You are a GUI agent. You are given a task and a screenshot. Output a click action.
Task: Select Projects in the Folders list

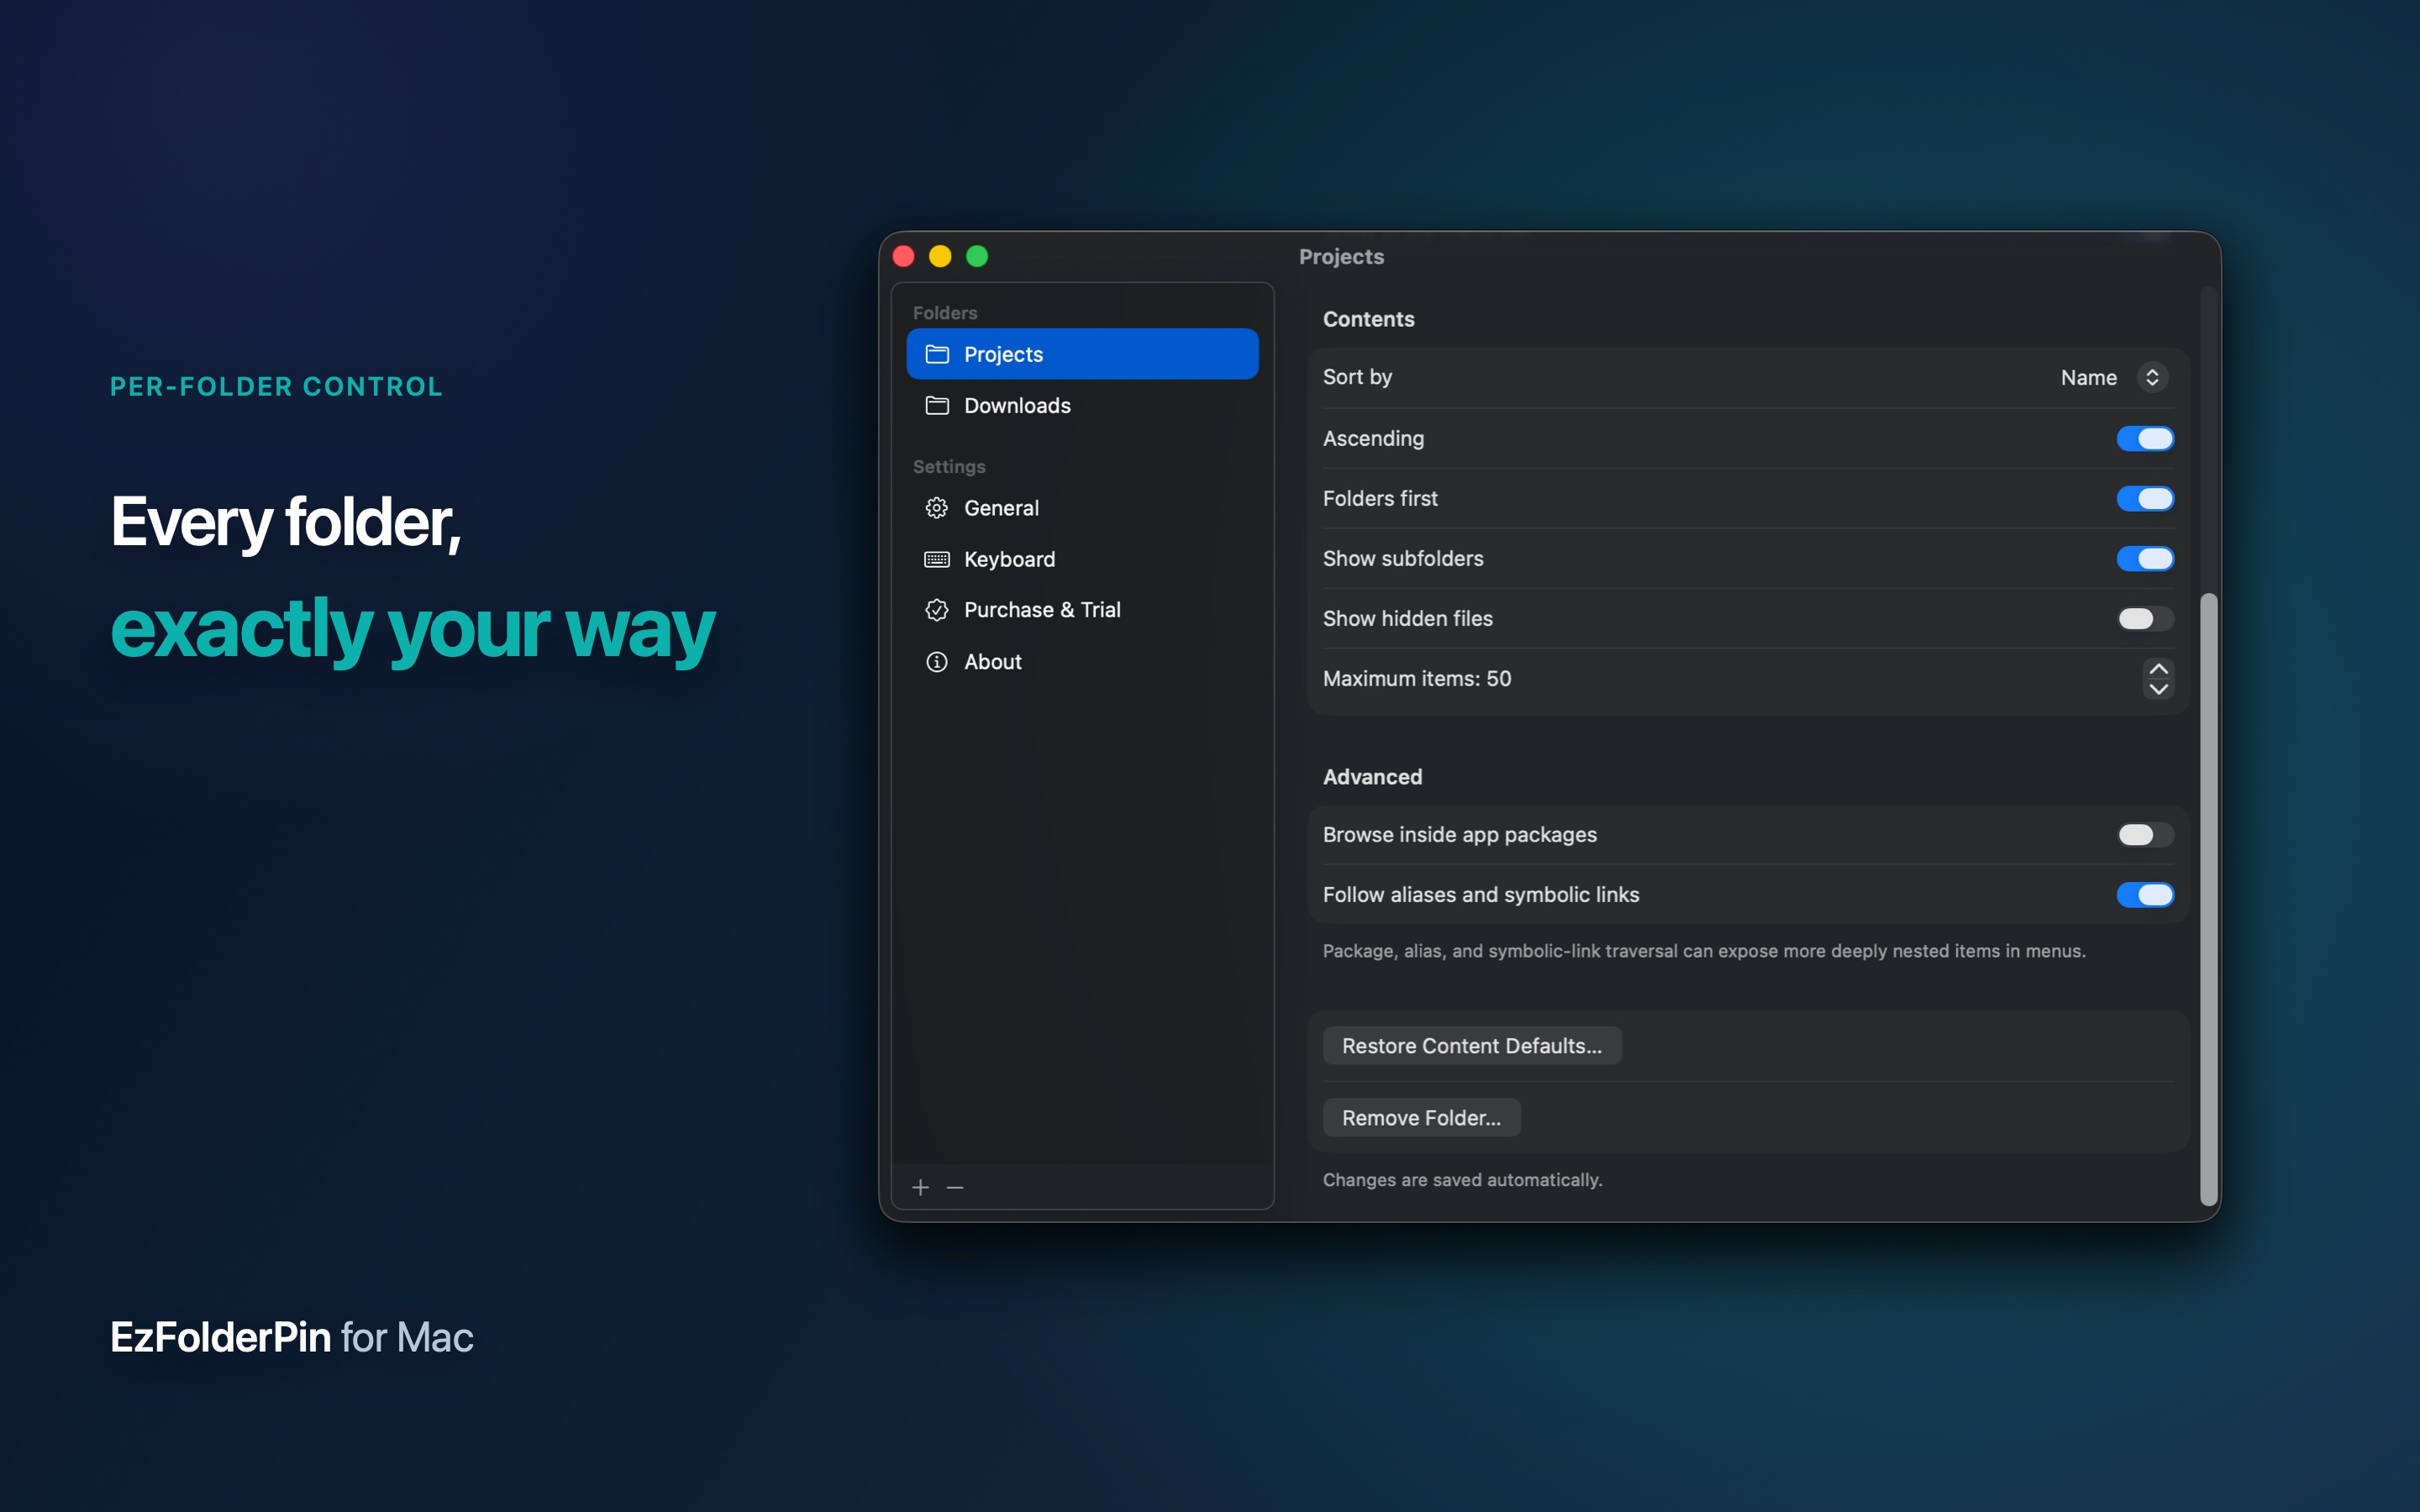pyautogui.click(x=1082, y=354)
